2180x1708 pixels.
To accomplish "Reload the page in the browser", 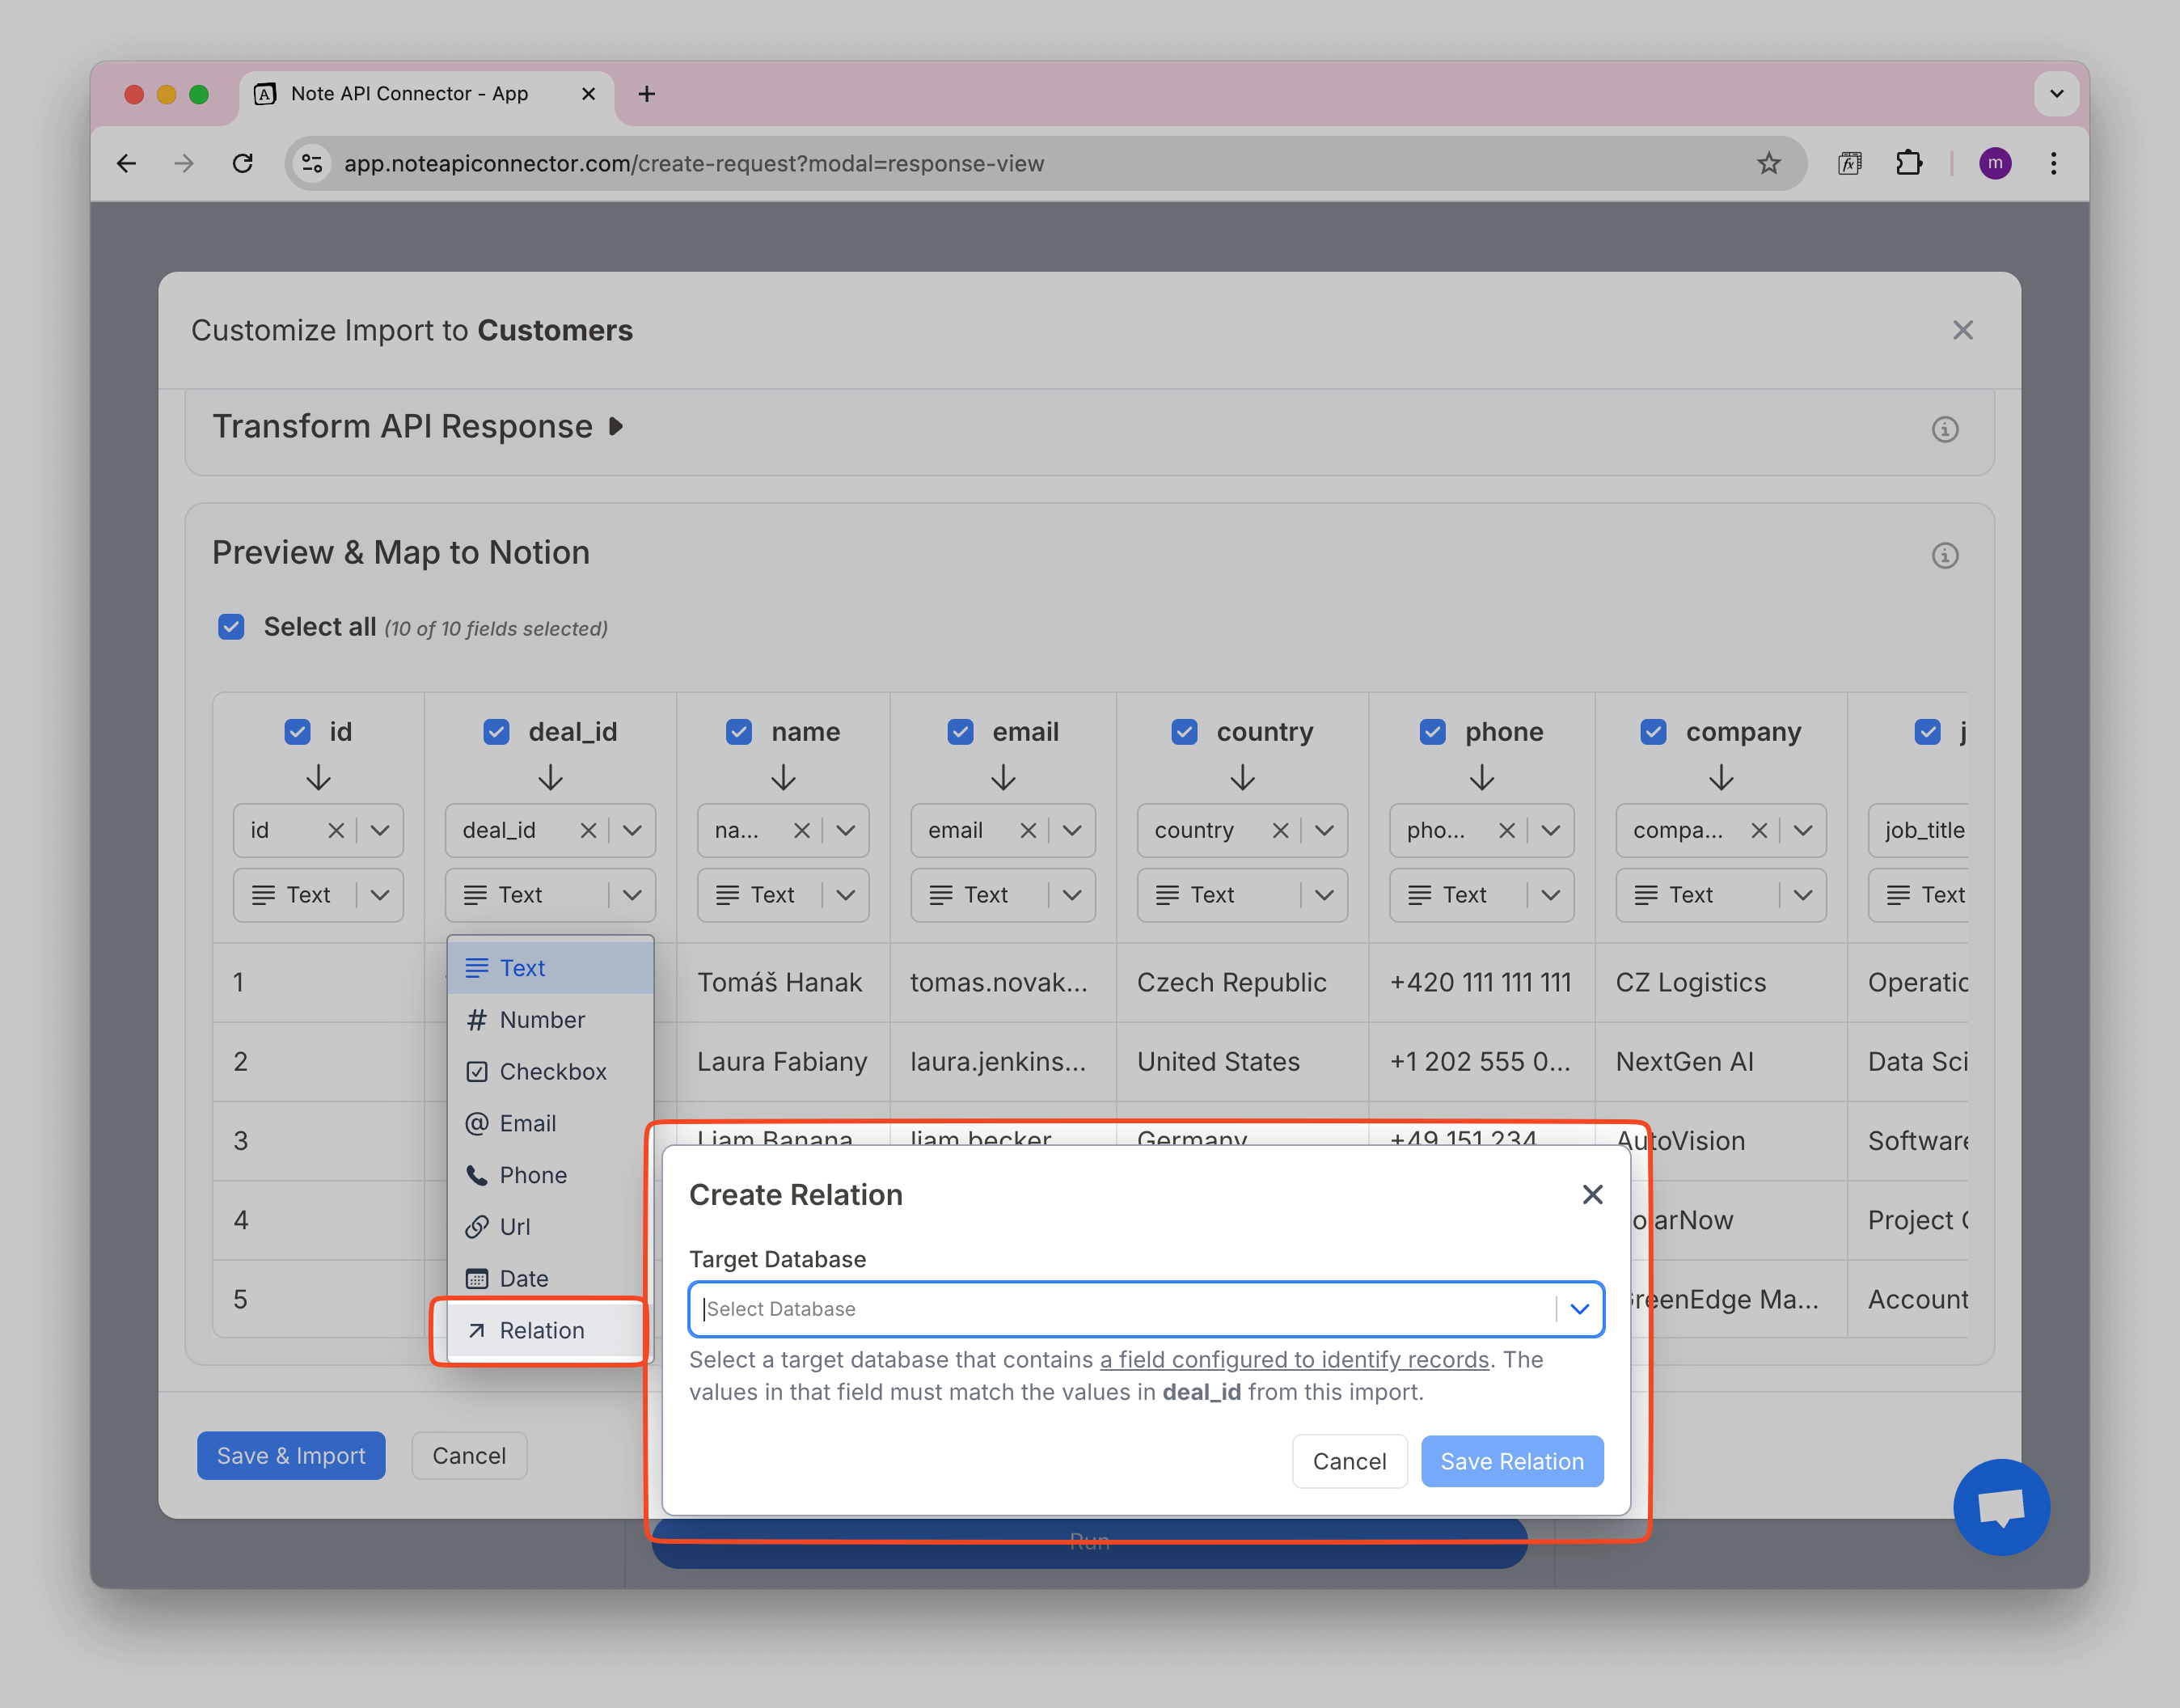I will point(242,163).
